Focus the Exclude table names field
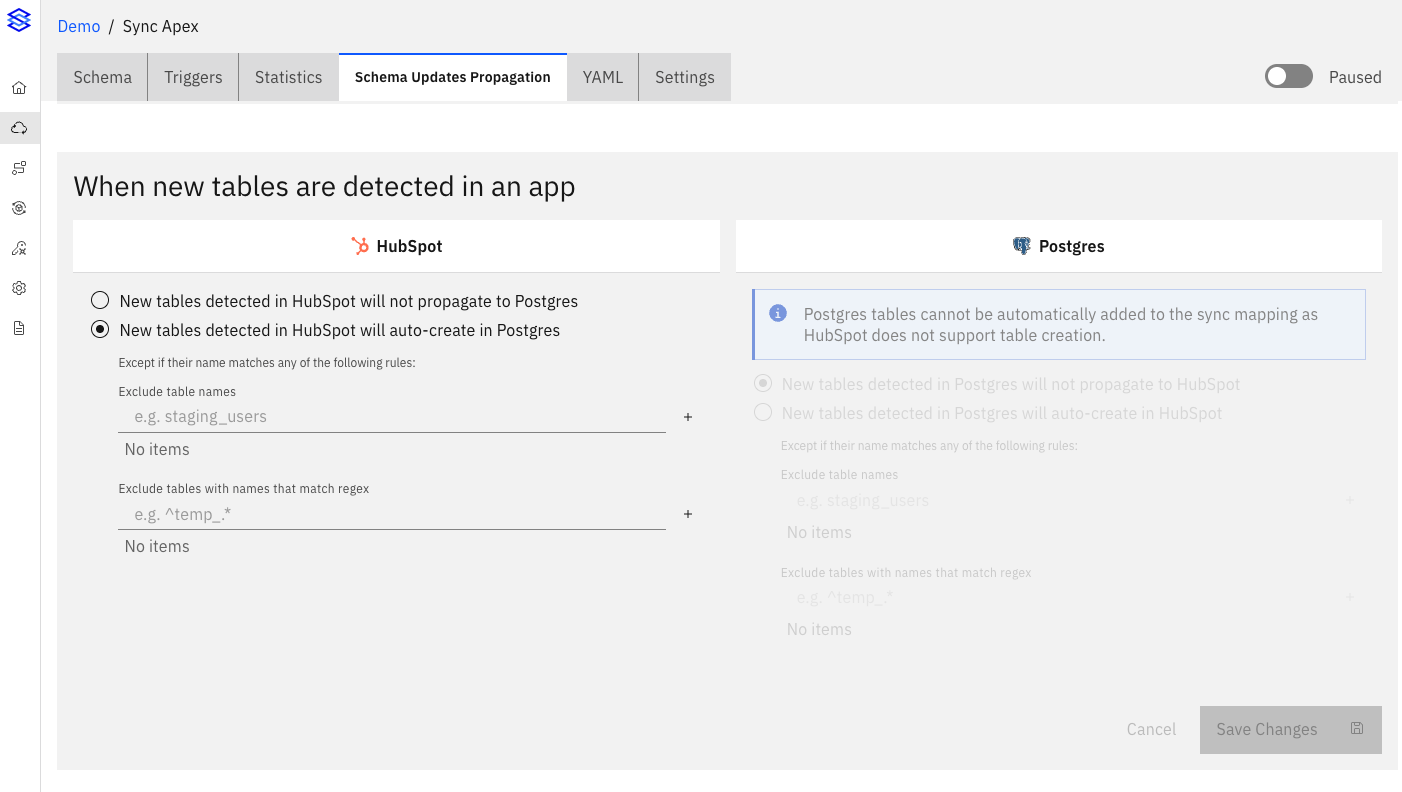 pyautogui.click(x=392, y=417)
